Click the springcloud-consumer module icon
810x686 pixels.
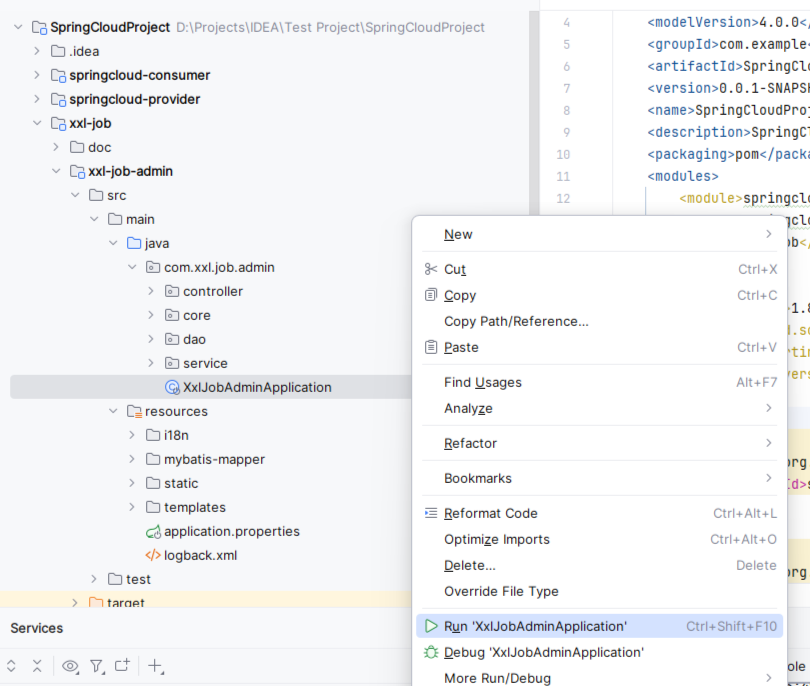pyautogui.click(x=58, y=75)
